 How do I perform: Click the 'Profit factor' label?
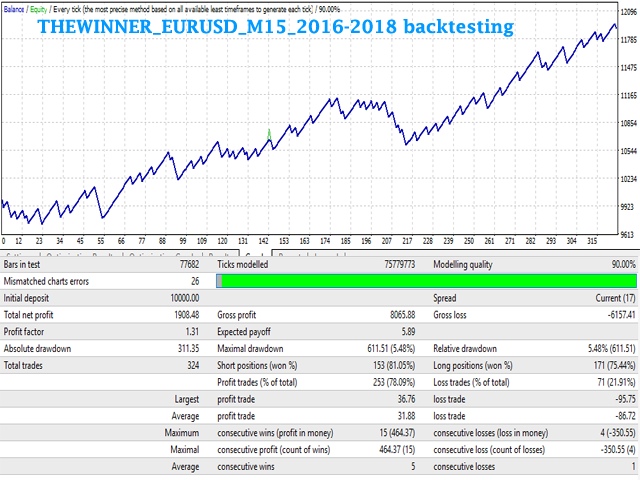click(24, 331)
